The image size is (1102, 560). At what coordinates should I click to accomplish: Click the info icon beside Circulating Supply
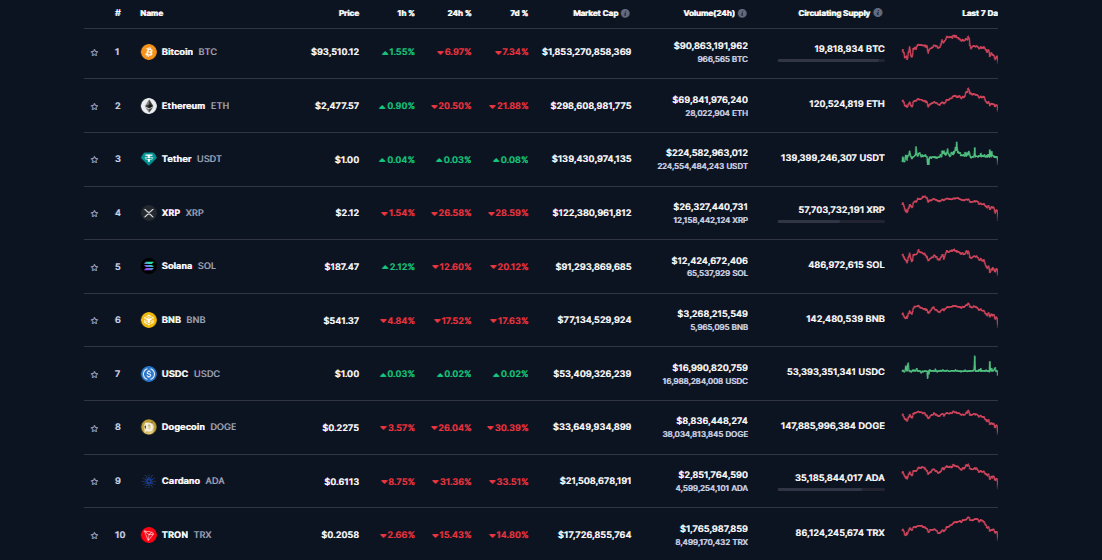[x=878, y=13]
